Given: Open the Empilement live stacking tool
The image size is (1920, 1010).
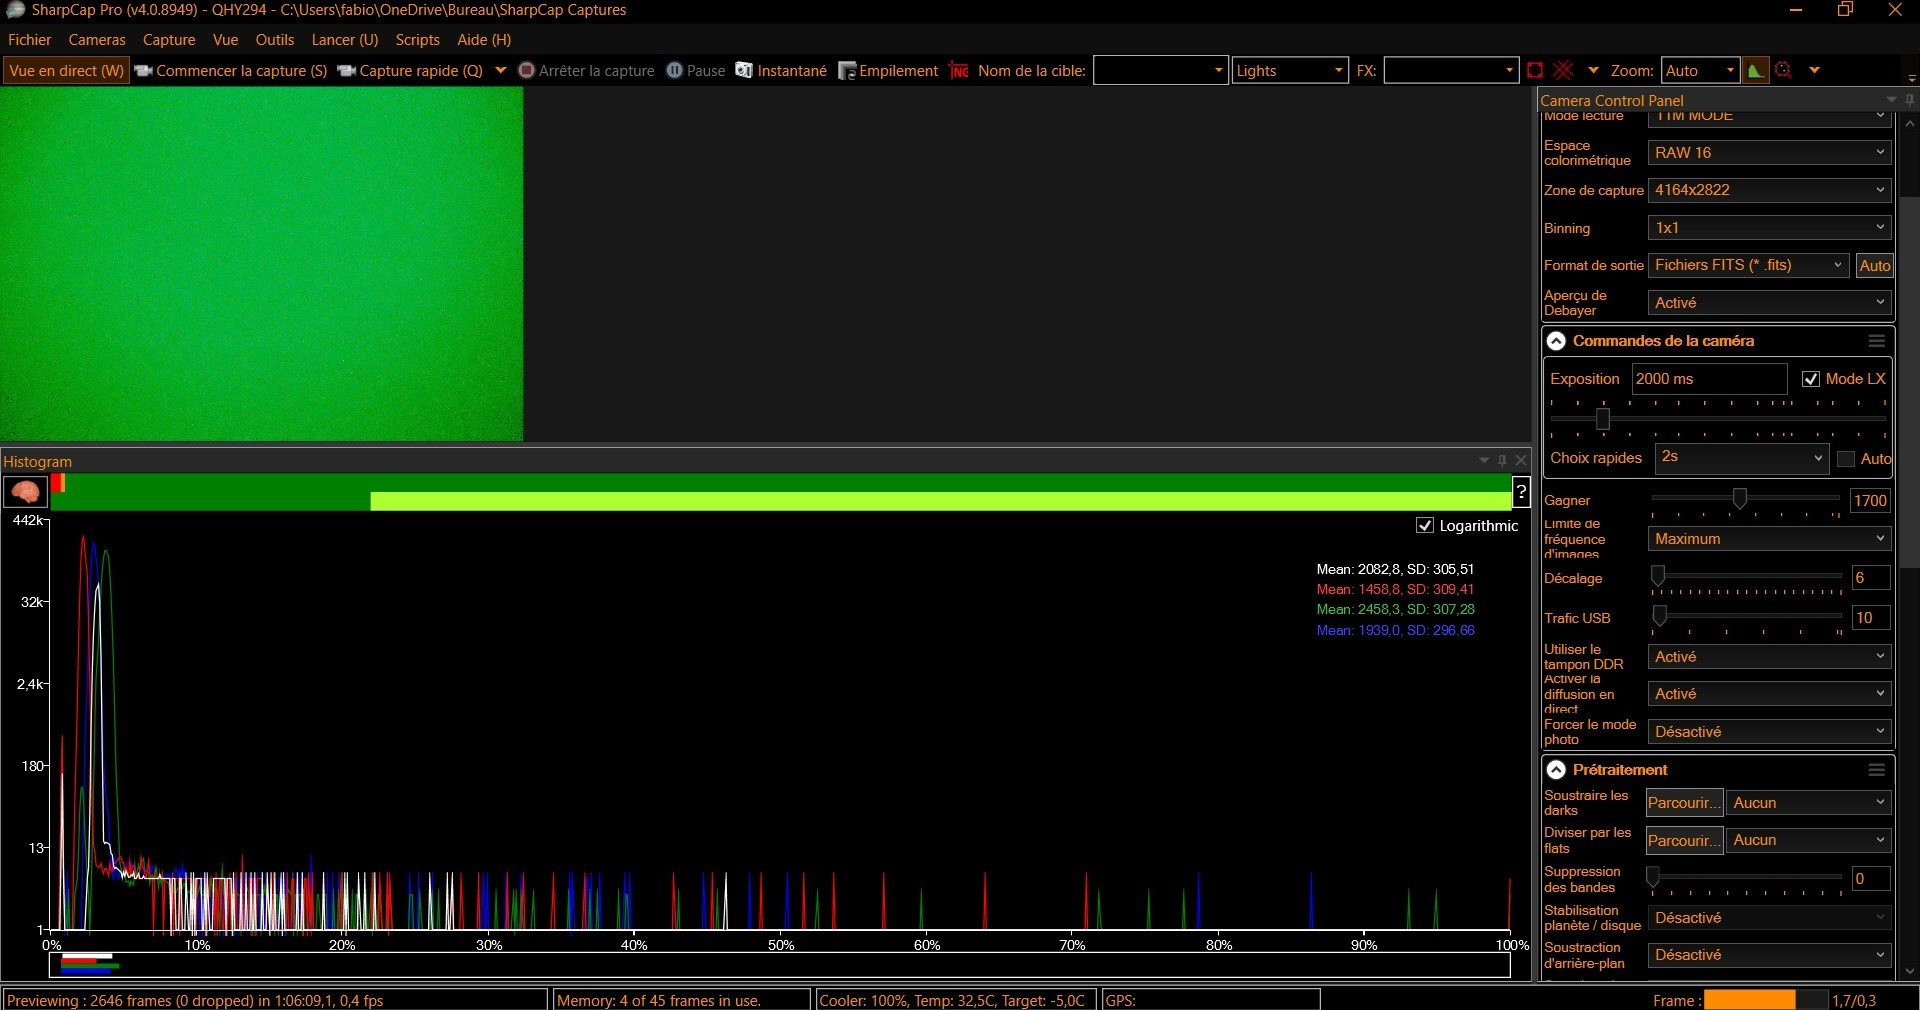Looking at the screenshot, I should (888, 71).
